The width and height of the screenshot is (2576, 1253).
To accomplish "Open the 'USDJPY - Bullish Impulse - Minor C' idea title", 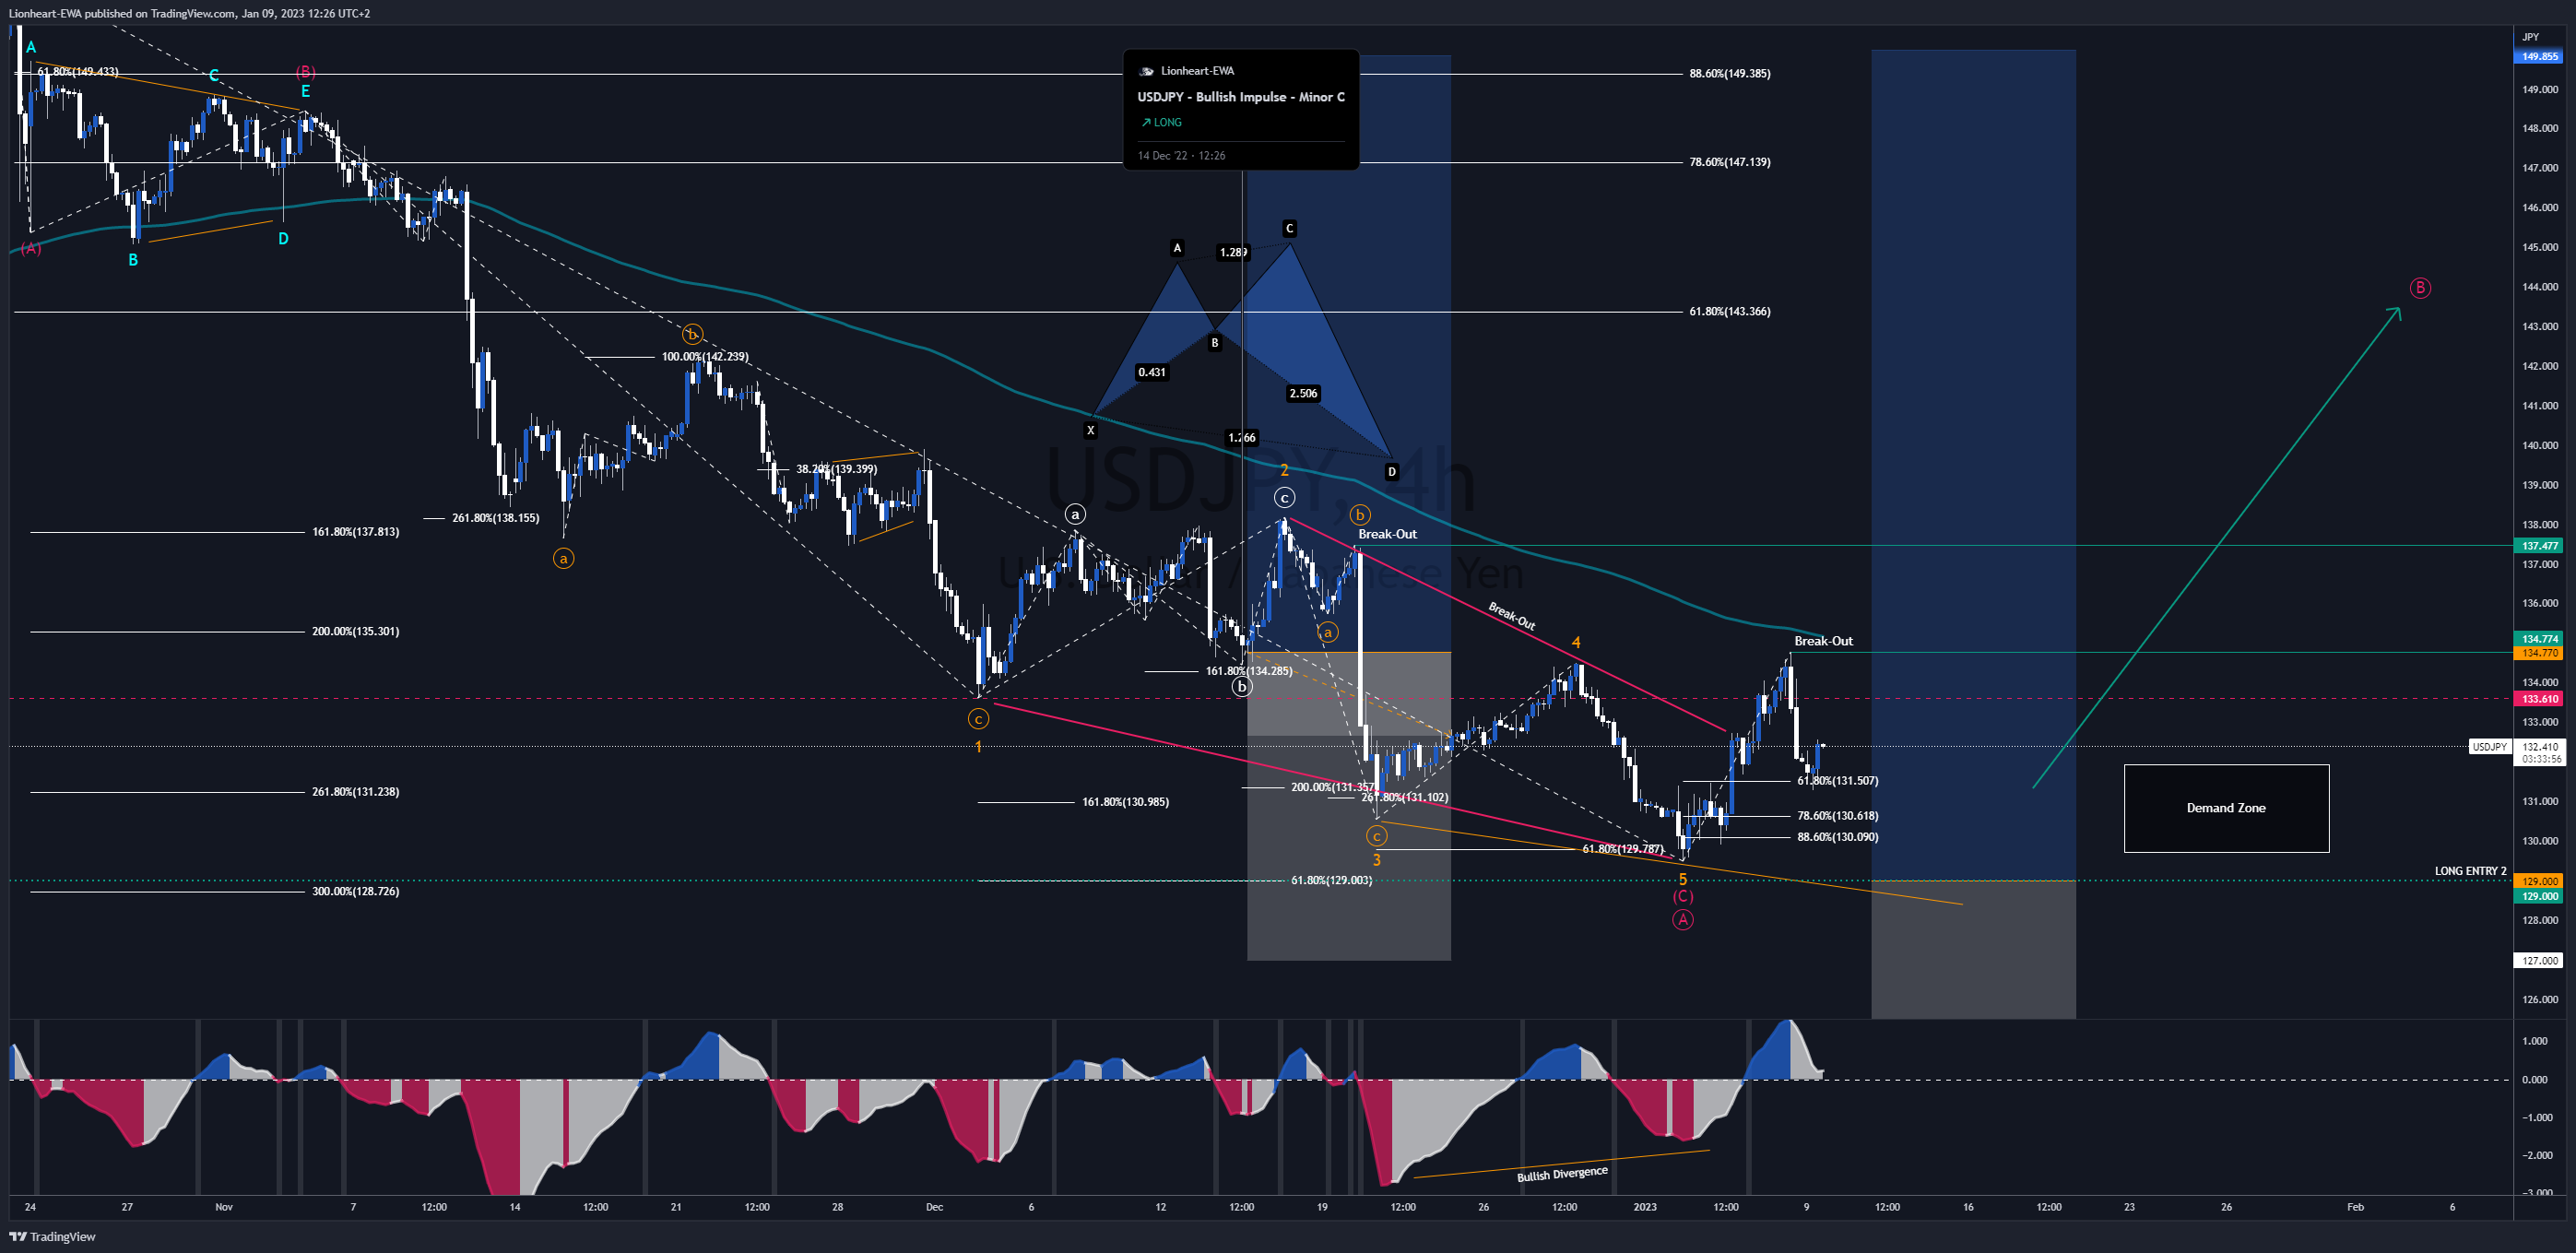I will [1240, 97].
